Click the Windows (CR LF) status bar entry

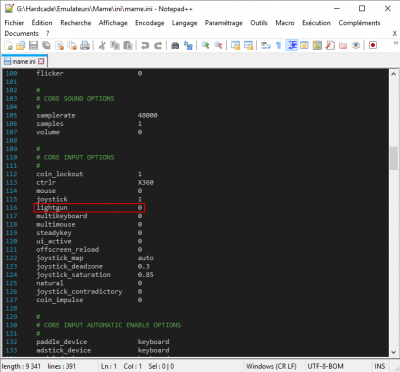tap(271, 366)
